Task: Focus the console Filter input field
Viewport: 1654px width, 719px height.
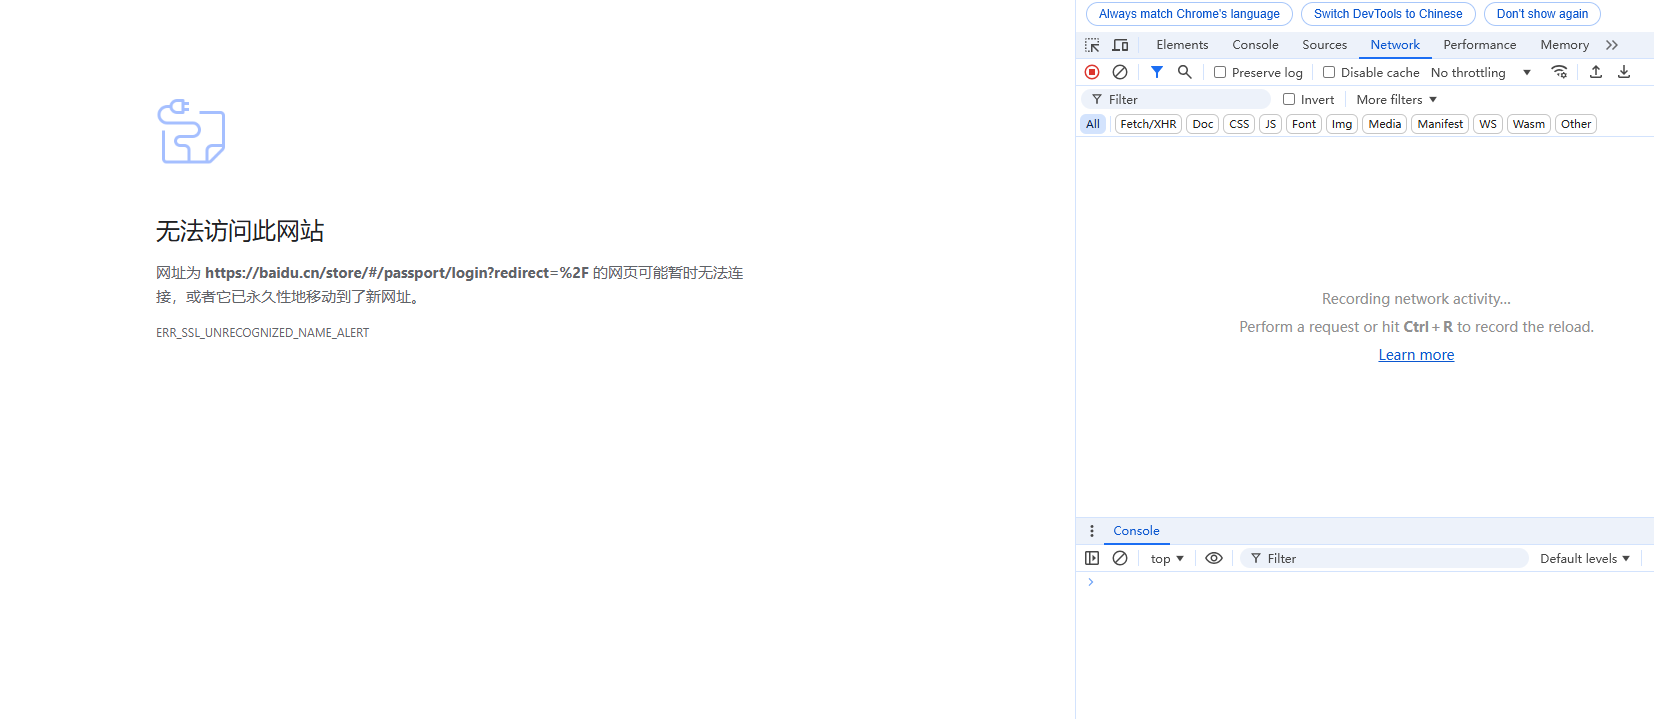Action: coord(1385,558)
